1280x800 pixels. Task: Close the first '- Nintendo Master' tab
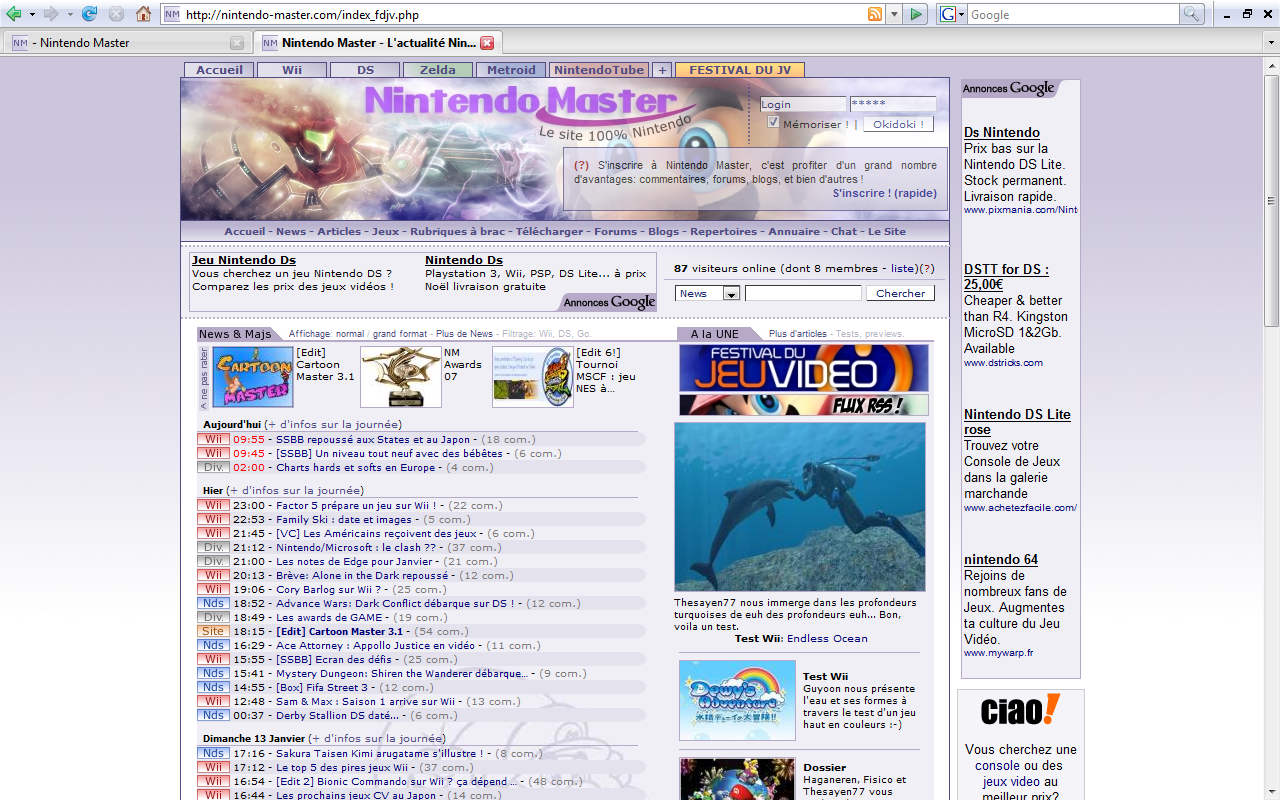[x=237, y=43]
